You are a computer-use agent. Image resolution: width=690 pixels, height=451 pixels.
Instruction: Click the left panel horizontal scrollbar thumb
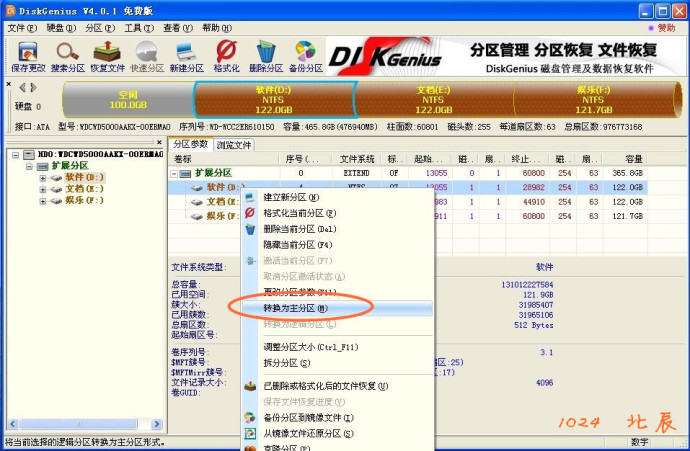[78, 424]
